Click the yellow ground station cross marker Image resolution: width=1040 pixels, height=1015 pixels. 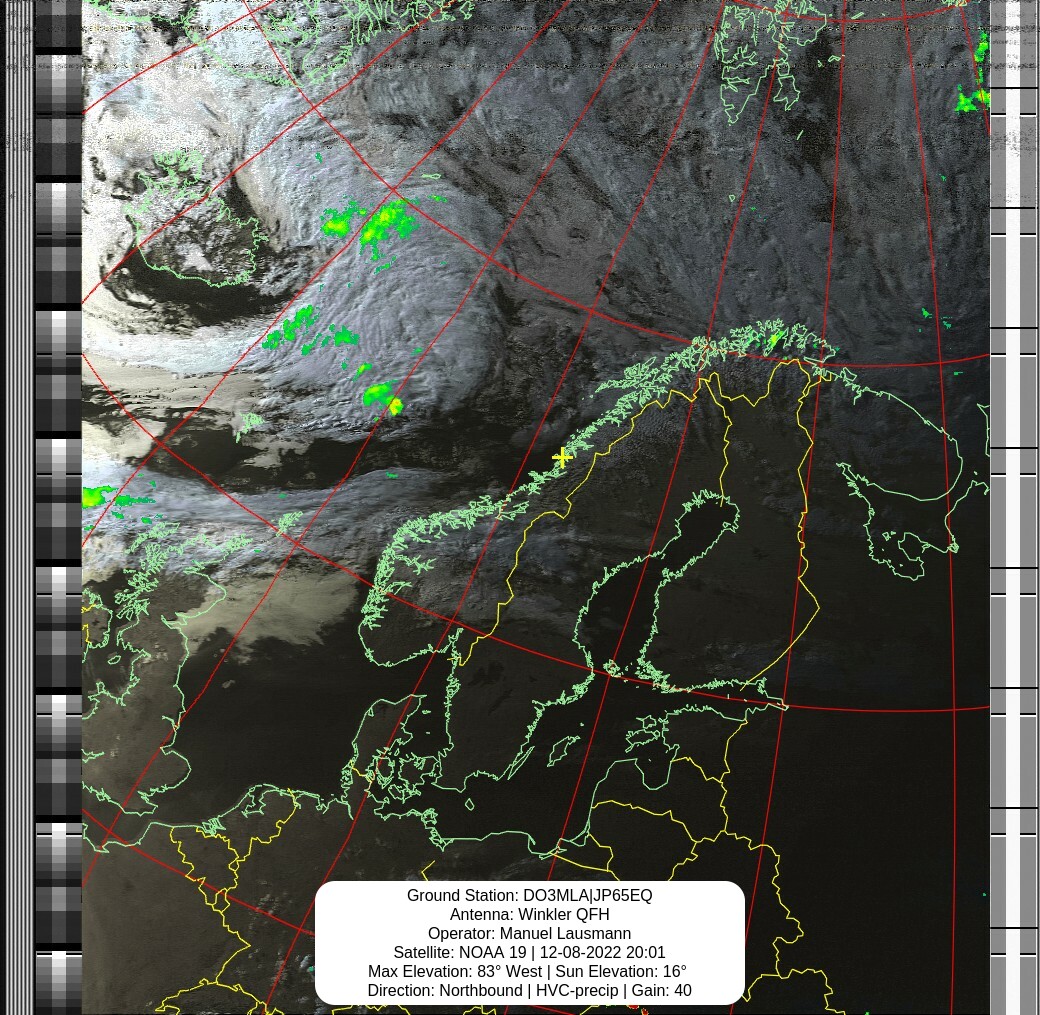coord(562,457)
